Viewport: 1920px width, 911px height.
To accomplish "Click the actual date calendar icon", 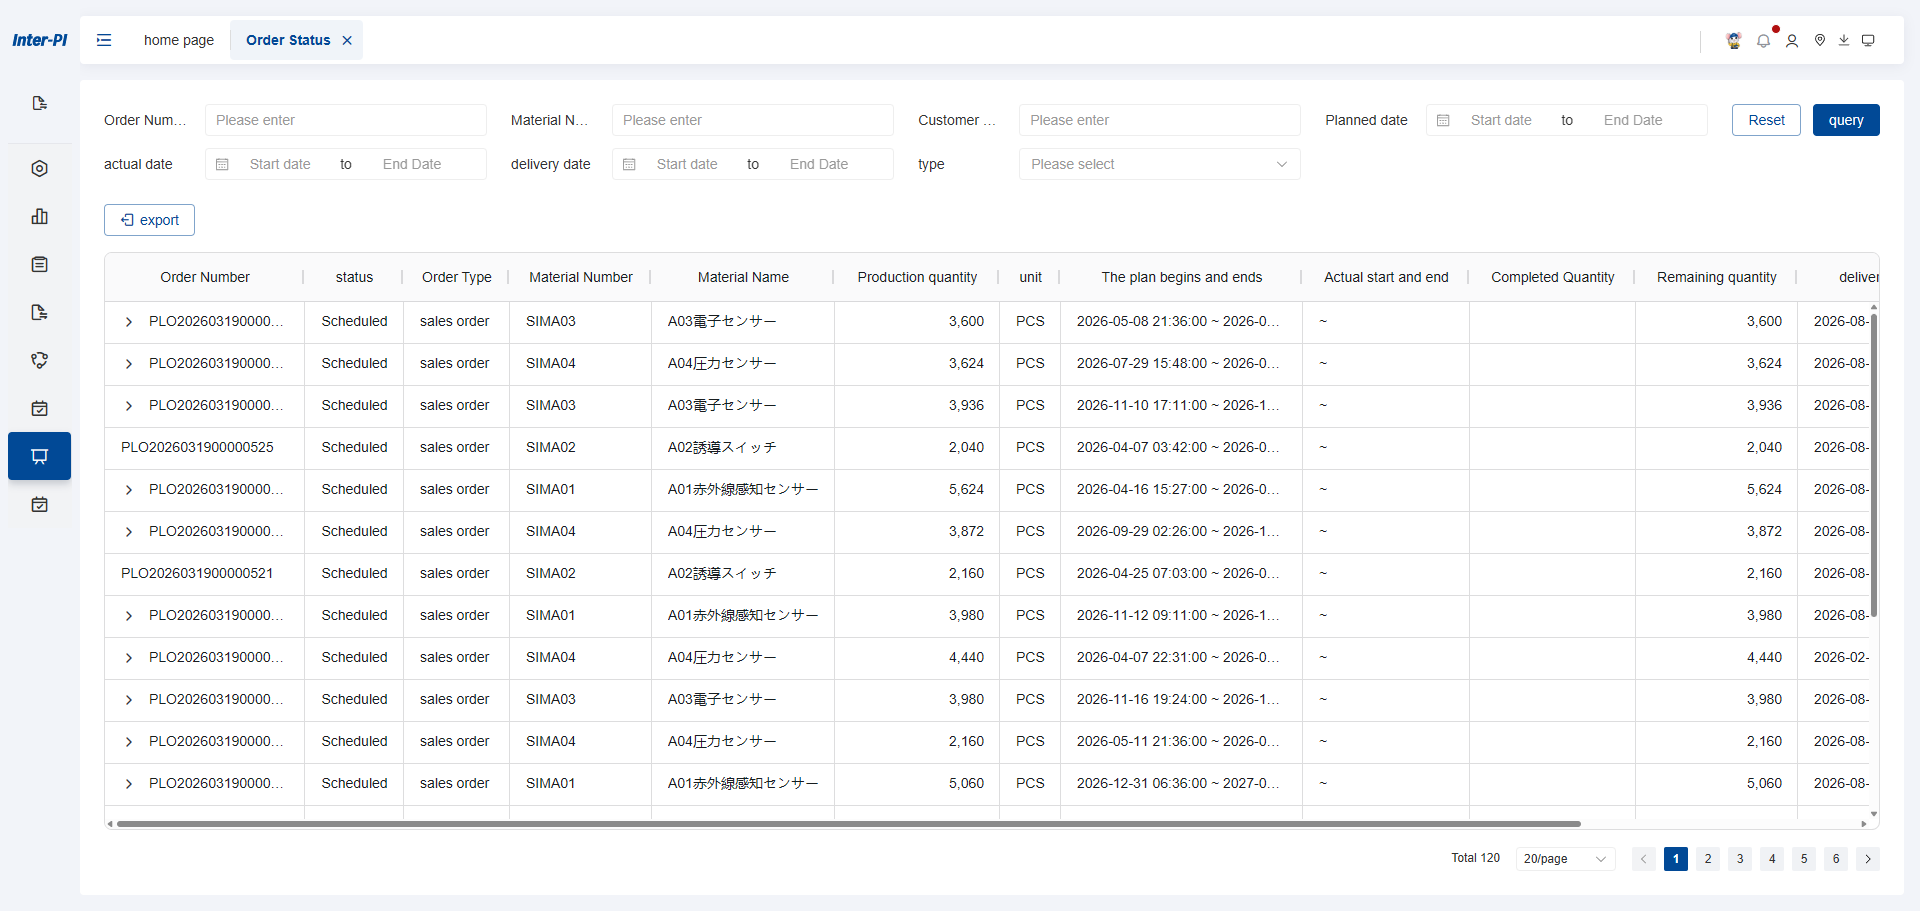I will (x=222, y=164).
